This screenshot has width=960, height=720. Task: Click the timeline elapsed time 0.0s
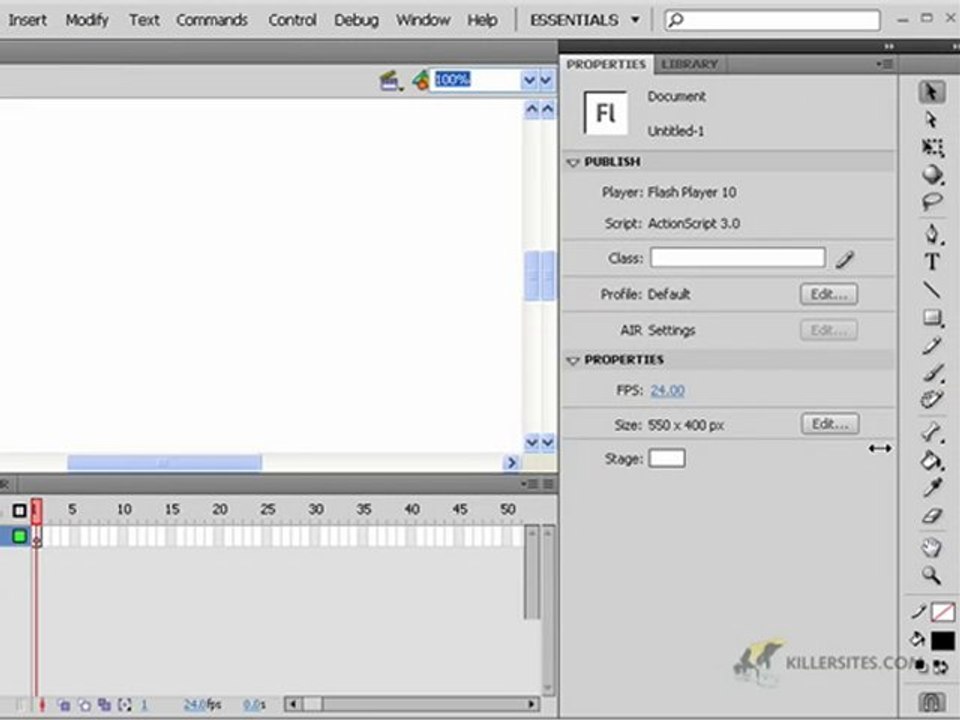point(254,705)
